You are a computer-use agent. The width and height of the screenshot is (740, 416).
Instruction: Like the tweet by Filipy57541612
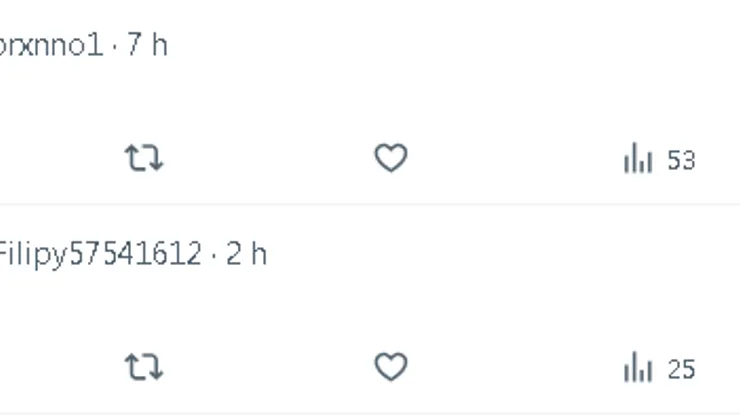click(x=391, y=368)
